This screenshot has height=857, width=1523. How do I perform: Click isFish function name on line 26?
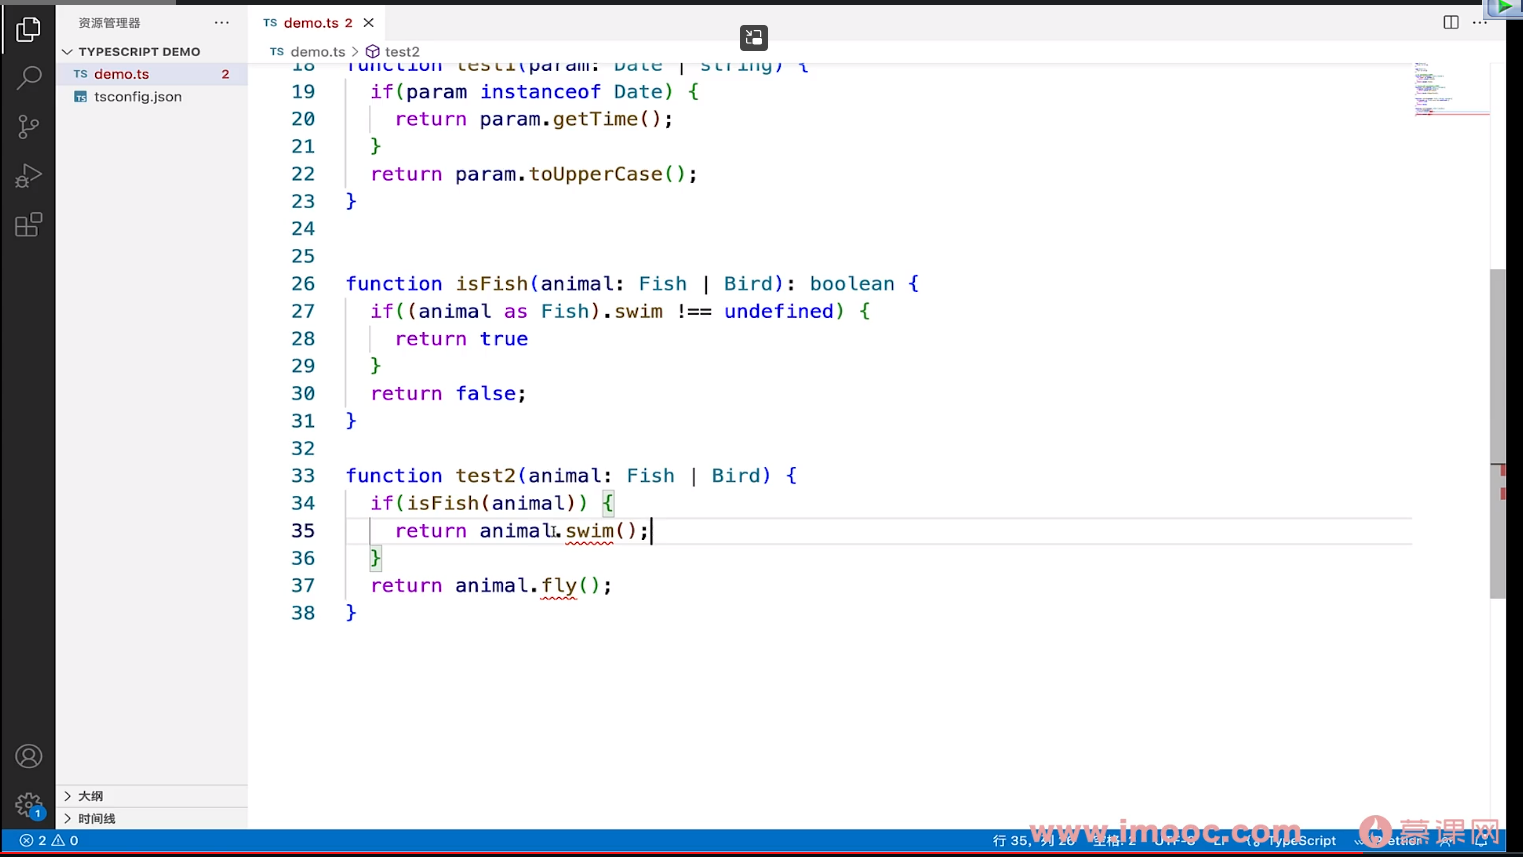pos(491,284)
